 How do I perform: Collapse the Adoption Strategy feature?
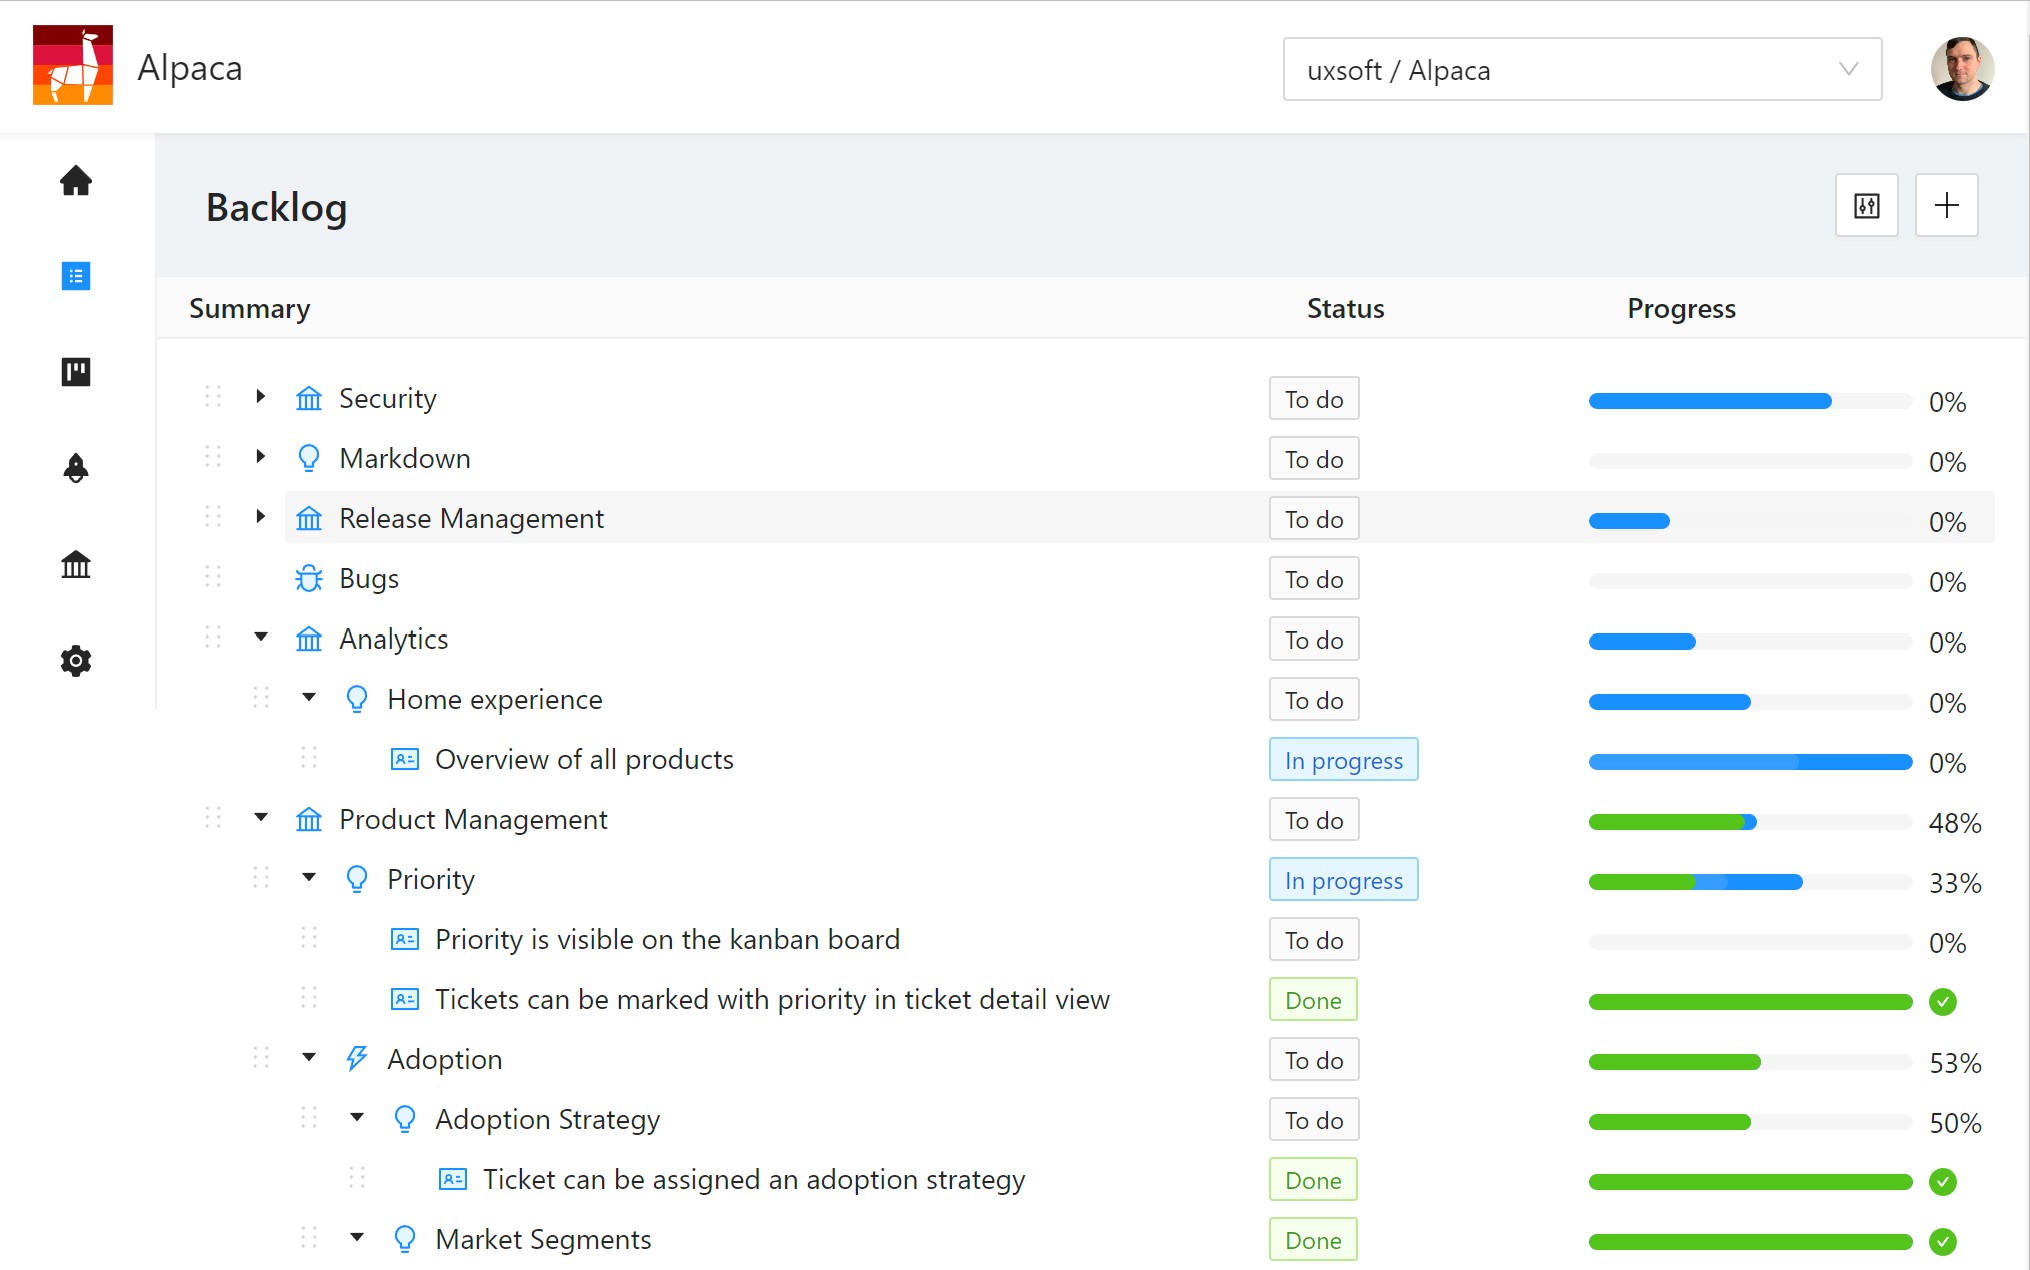(x=357, y=1117)
